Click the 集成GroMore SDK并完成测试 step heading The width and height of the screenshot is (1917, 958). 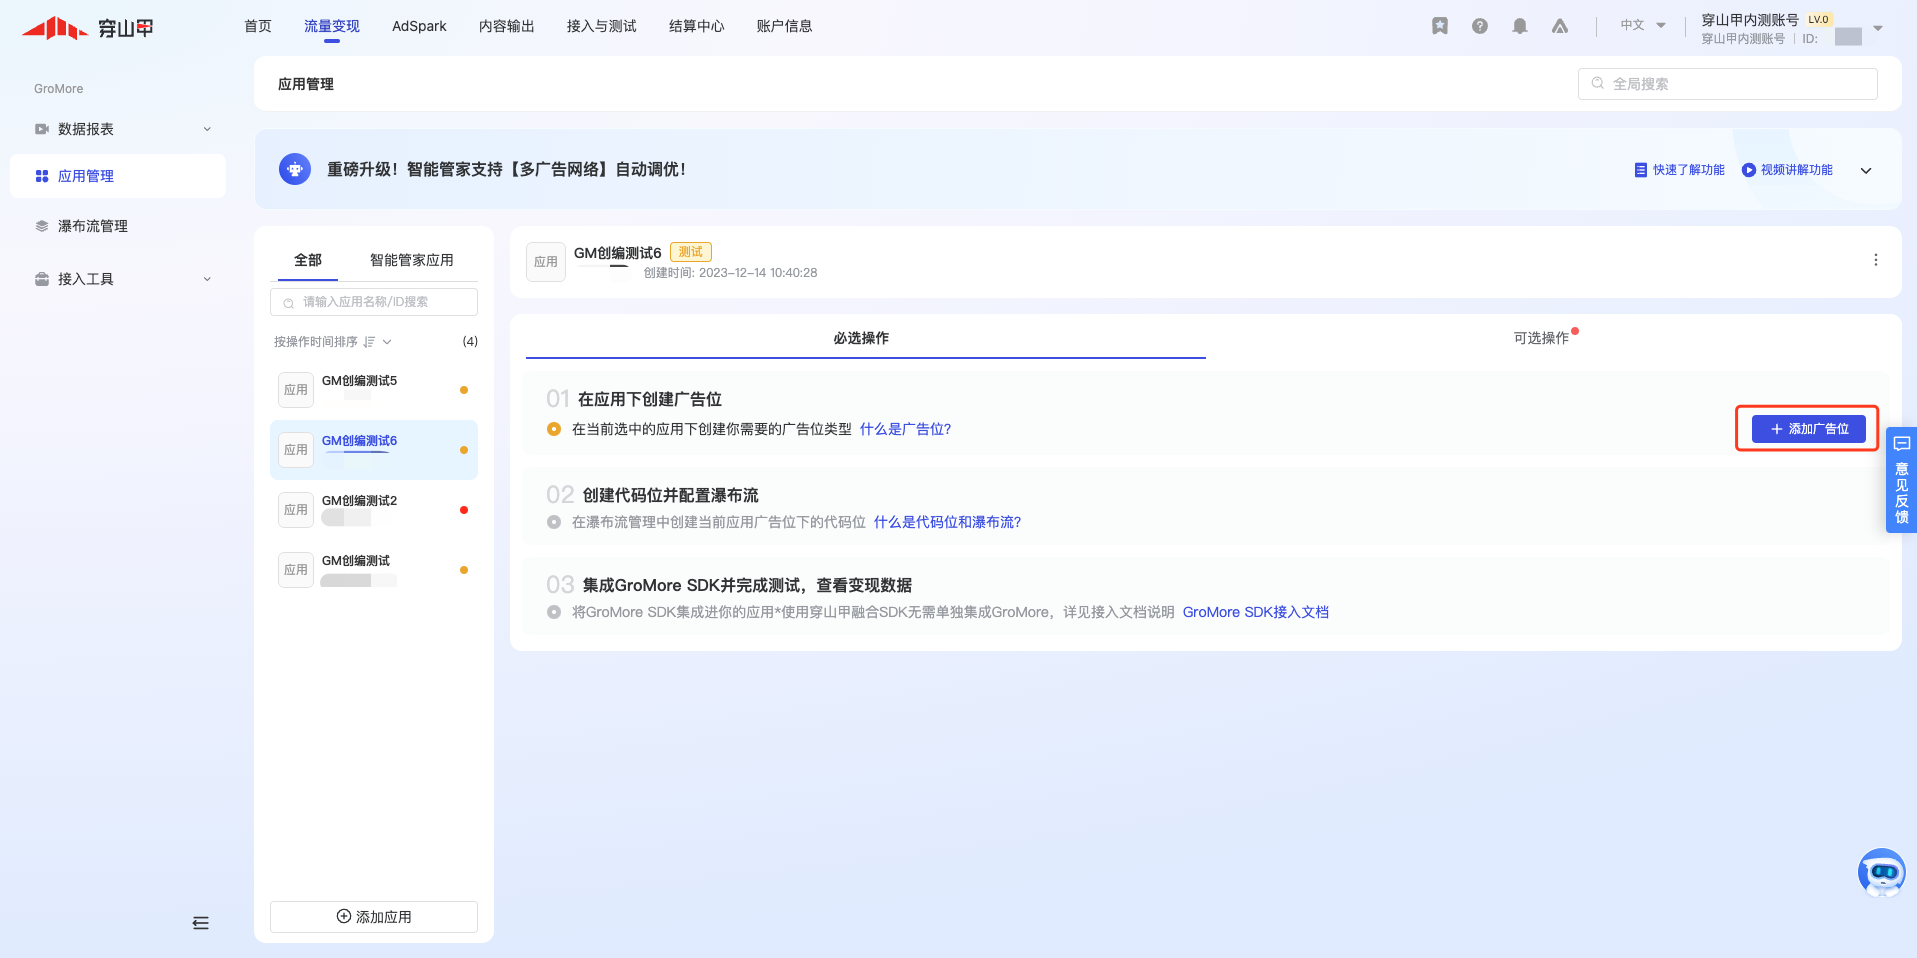coord(748,585)
